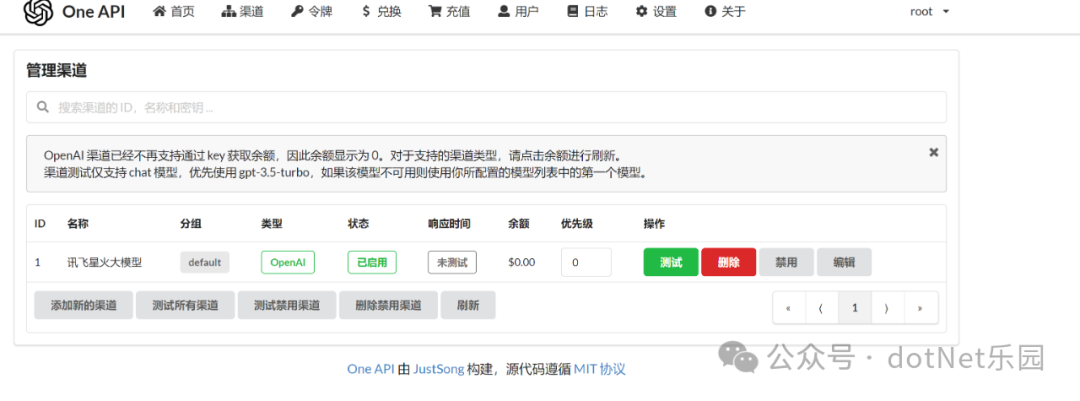Disable the channel with 禁用 button
The image size is (1080, 401).
[787, 263]
